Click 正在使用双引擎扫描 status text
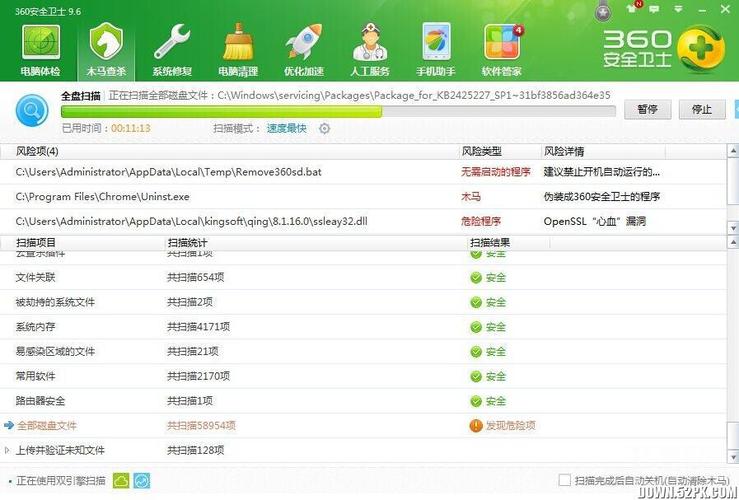739x500 pixels. click(x=61, y=481)
